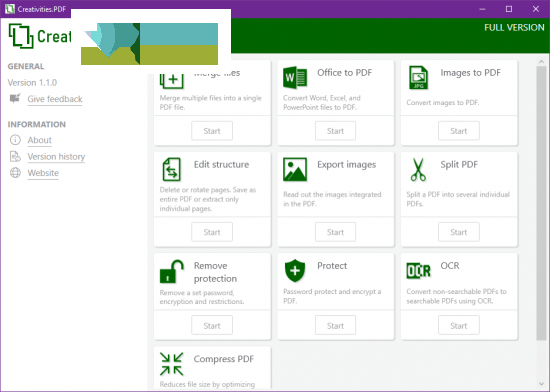Viewport: 550px width, 392px height.
Task: Click the Images to PDF title
Action: click(x=470, y=73)
